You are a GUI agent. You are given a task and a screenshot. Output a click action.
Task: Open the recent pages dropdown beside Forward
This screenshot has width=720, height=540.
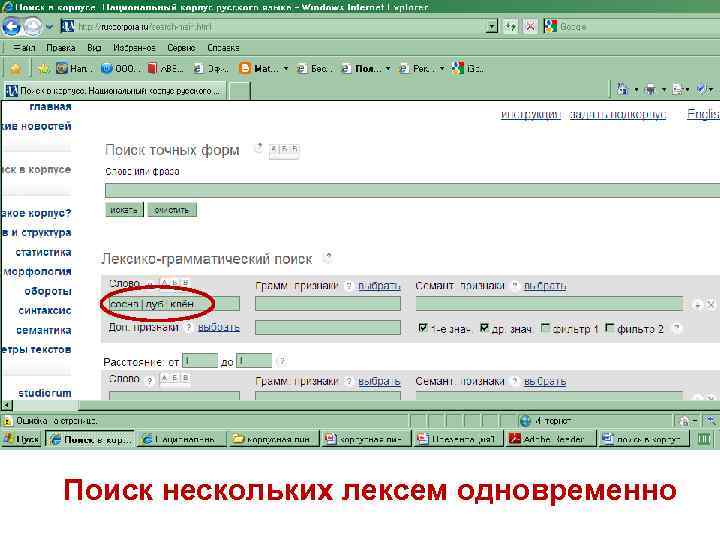click(50, 27)
